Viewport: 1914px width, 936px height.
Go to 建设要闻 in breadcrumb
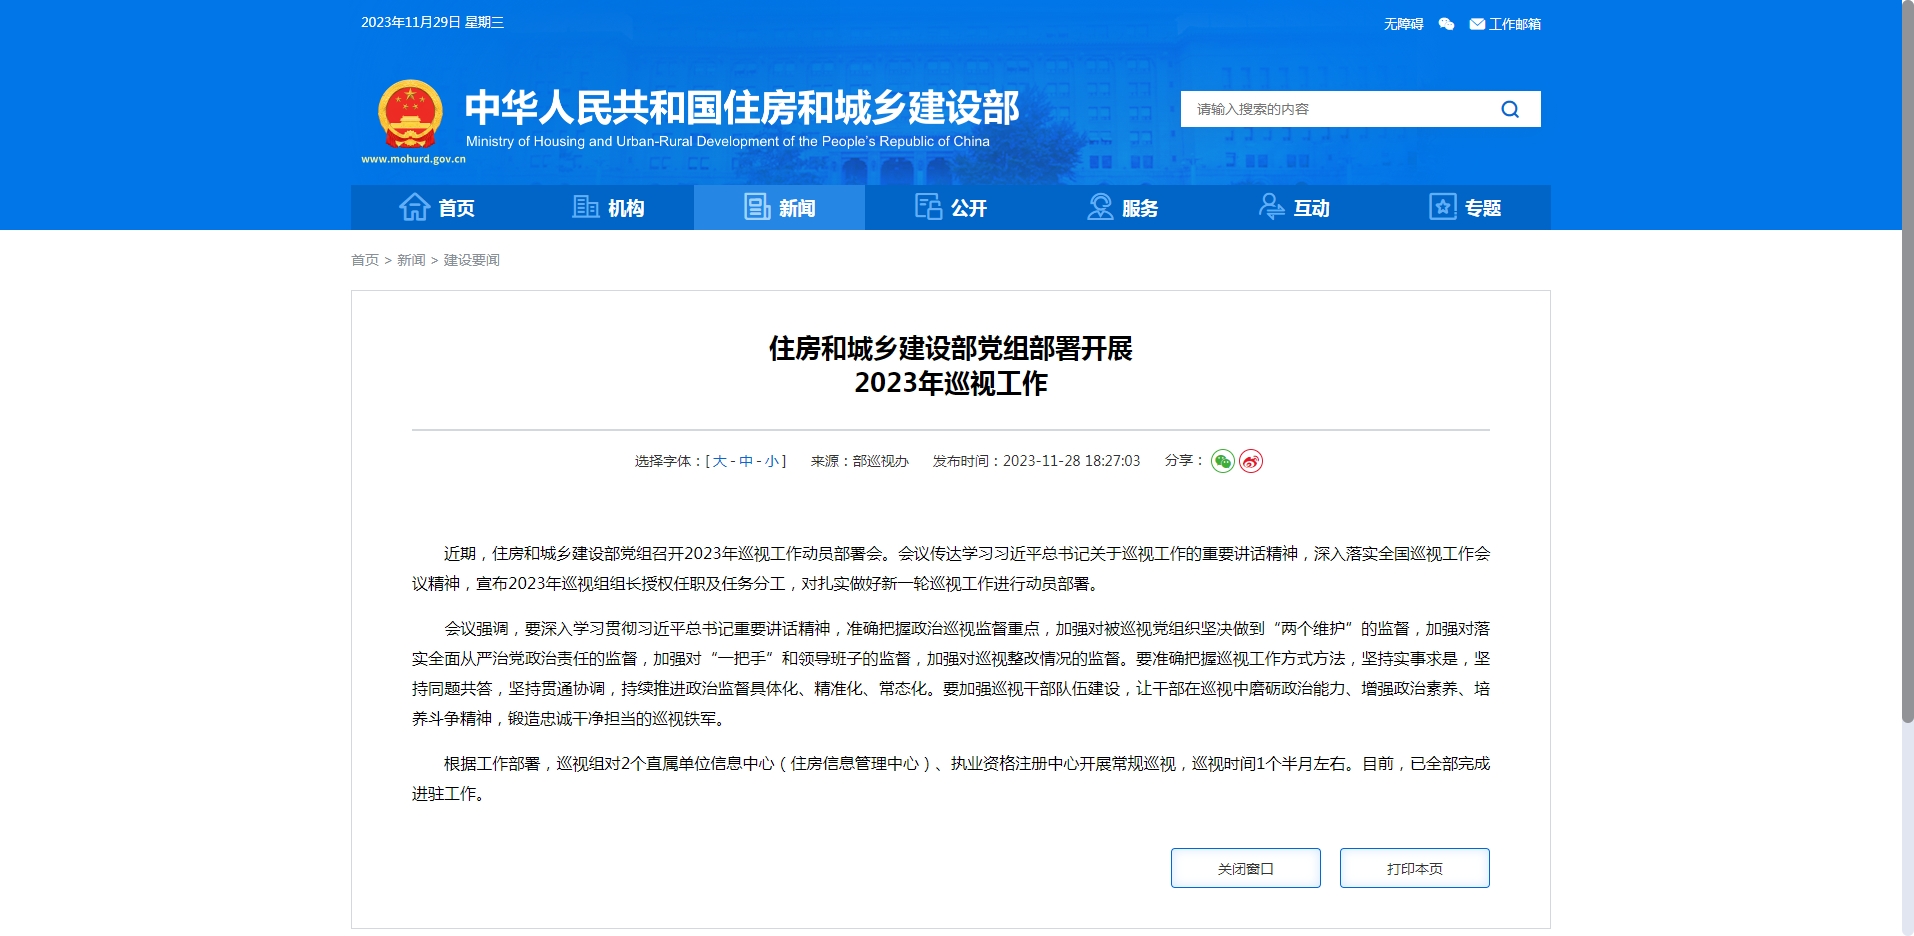click(x=471, y=260)
